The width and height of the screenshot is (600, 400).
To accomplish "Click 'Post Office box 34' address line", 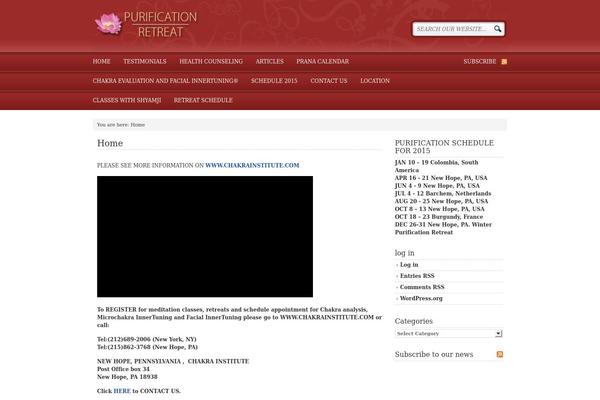I will (x=123, y=369).
